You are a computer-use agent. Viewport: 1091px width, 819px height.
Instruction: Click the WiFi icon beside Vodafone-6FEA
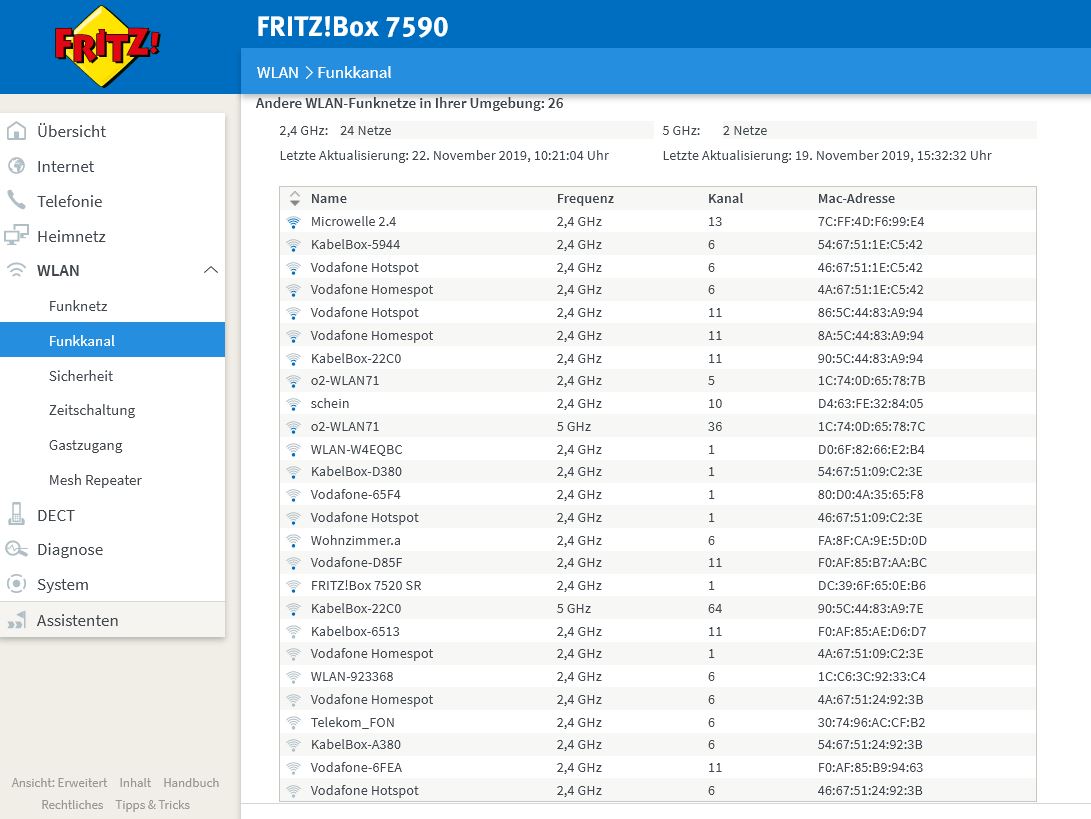point(294,768)
